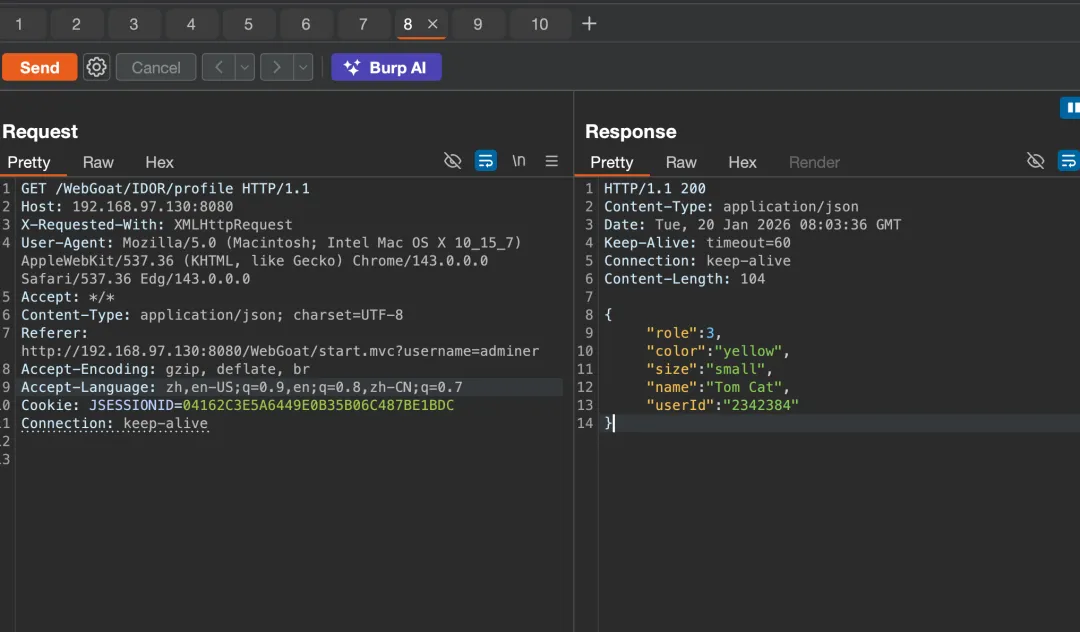1080x632 pixels.
Task: Click the JSESSIONID cookie value in request
Action: (317, 405)
